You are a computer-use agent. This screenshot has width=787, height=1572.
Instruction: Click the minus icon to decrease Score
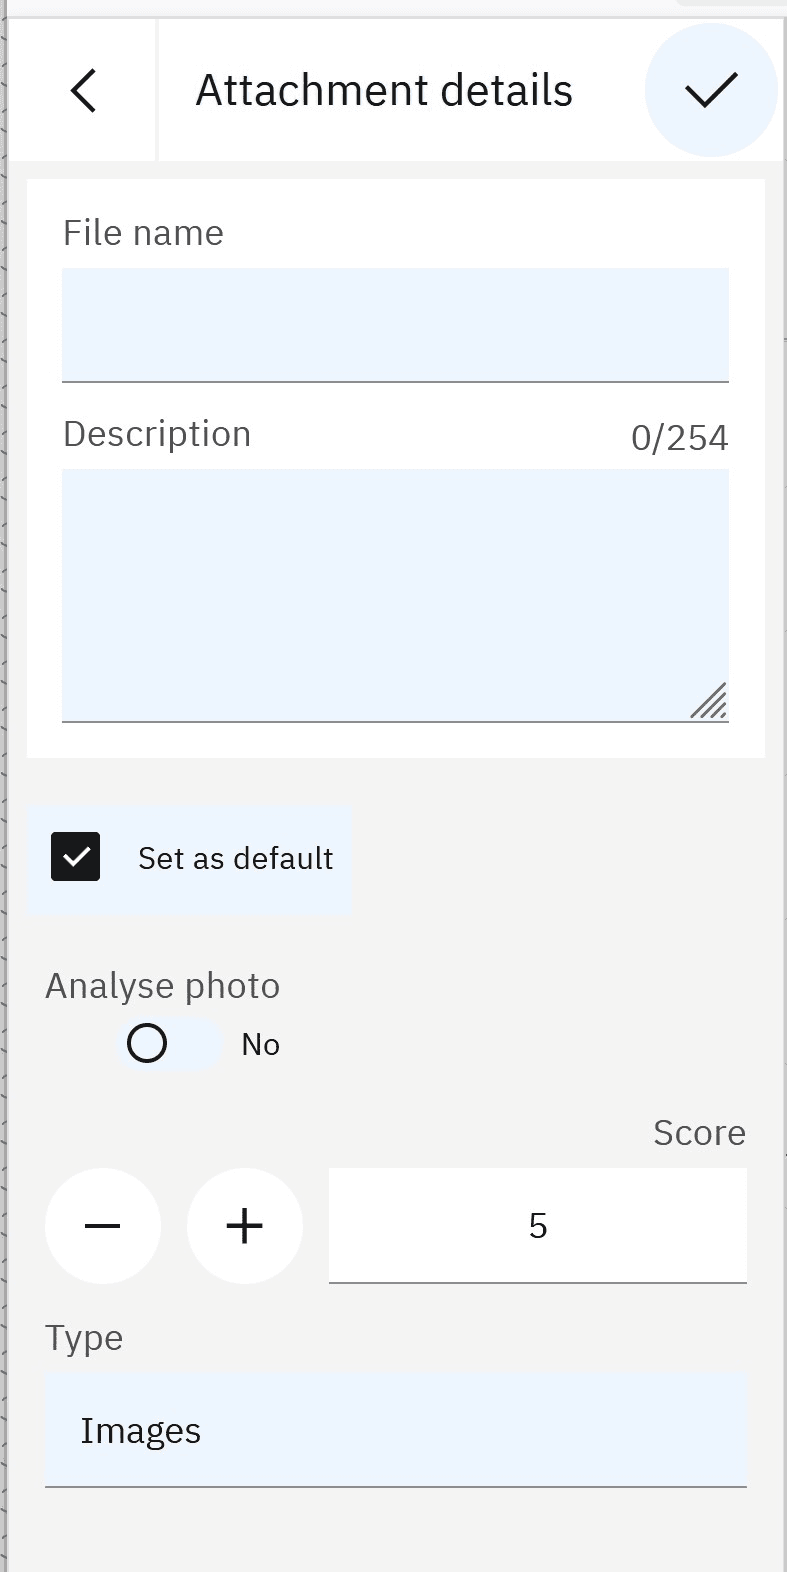point(103,1225)
